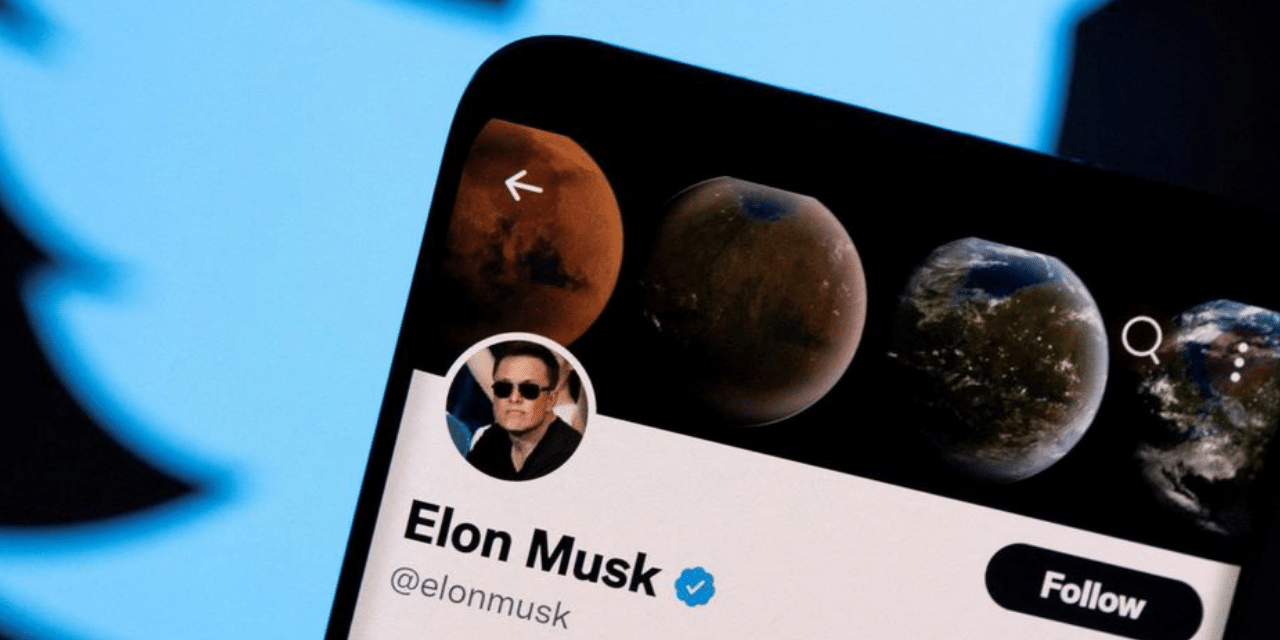
Task: Open Elon Musk's round profile picture
Action: click(x=520, y=408)
